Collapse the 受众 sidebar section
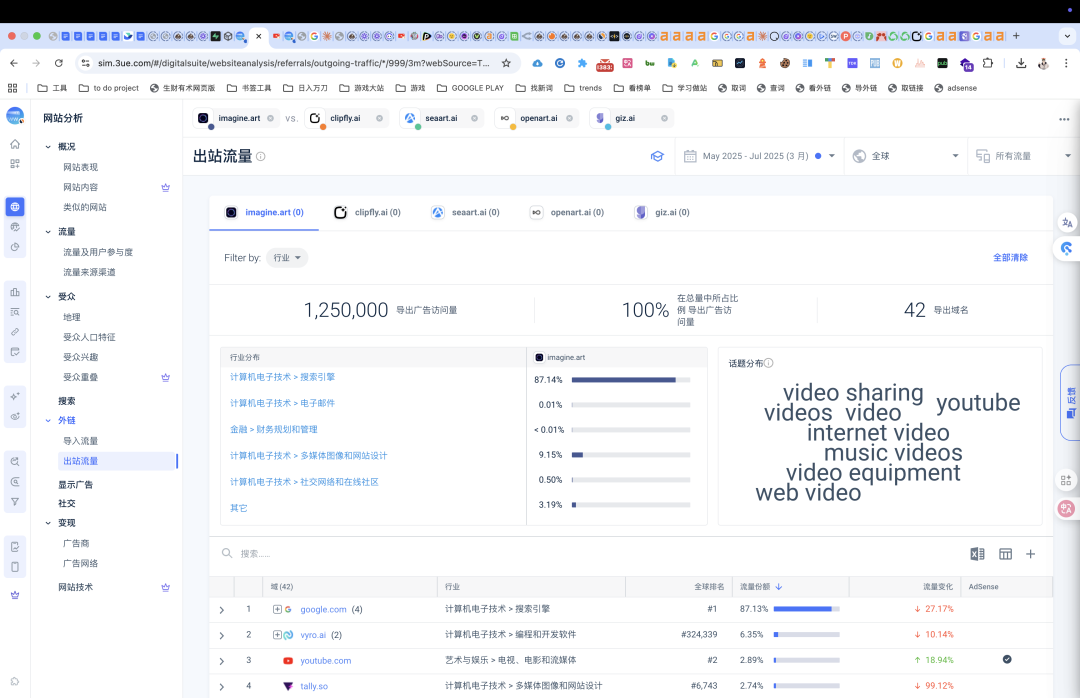Viewport: 1080px width, 698px height. pos(48,297)
